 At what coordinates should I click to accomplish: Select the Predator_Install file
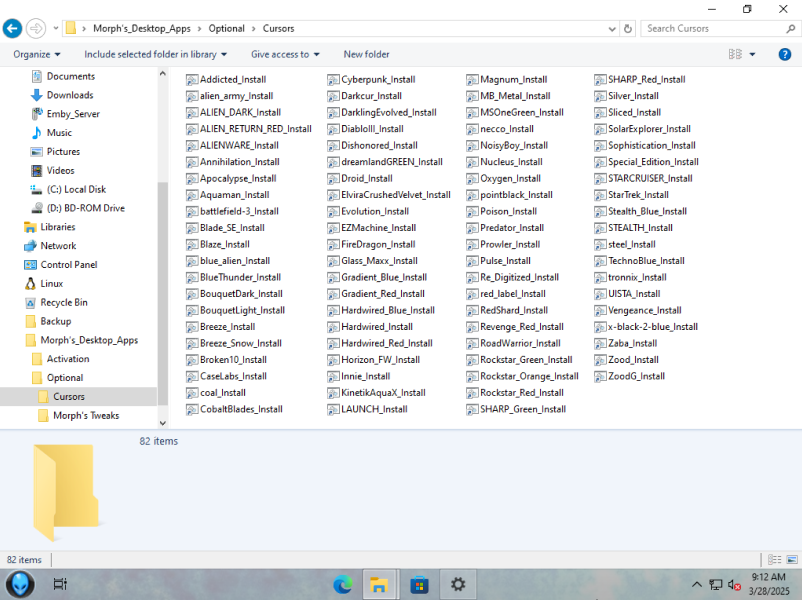505,228
